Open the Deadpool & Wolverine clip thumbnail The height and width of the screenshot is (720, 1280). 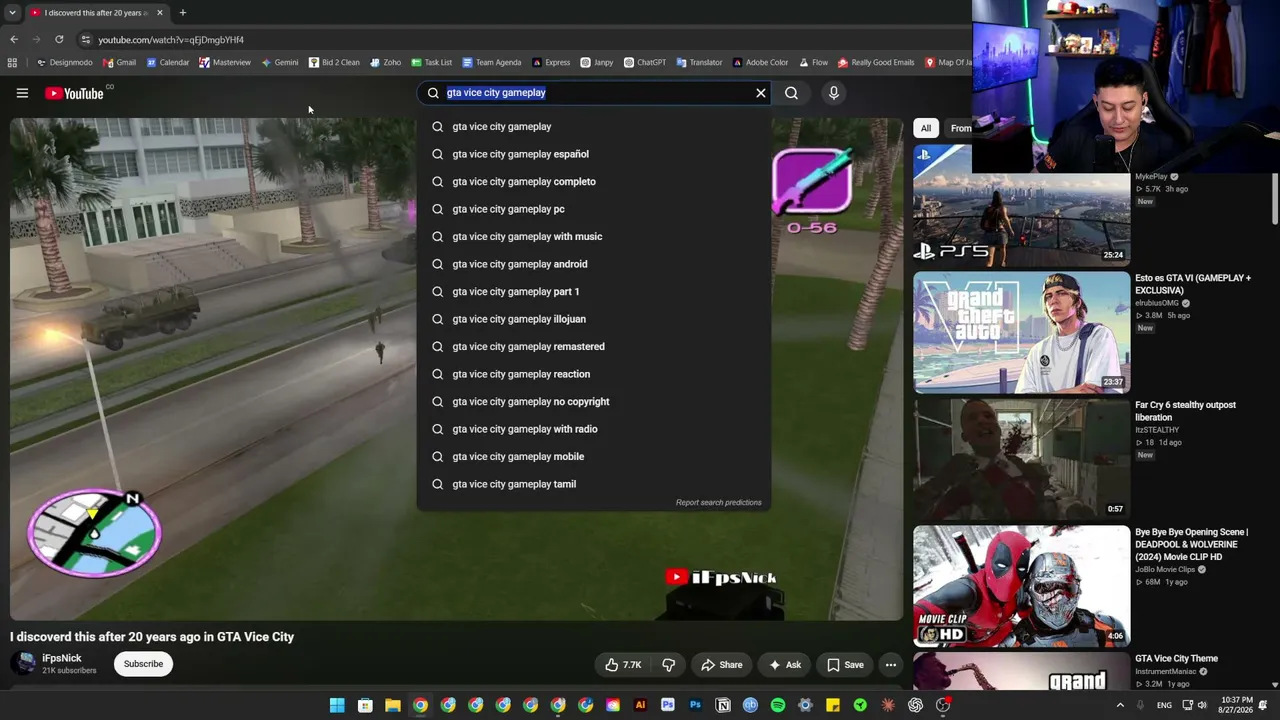pos(1021,587)
